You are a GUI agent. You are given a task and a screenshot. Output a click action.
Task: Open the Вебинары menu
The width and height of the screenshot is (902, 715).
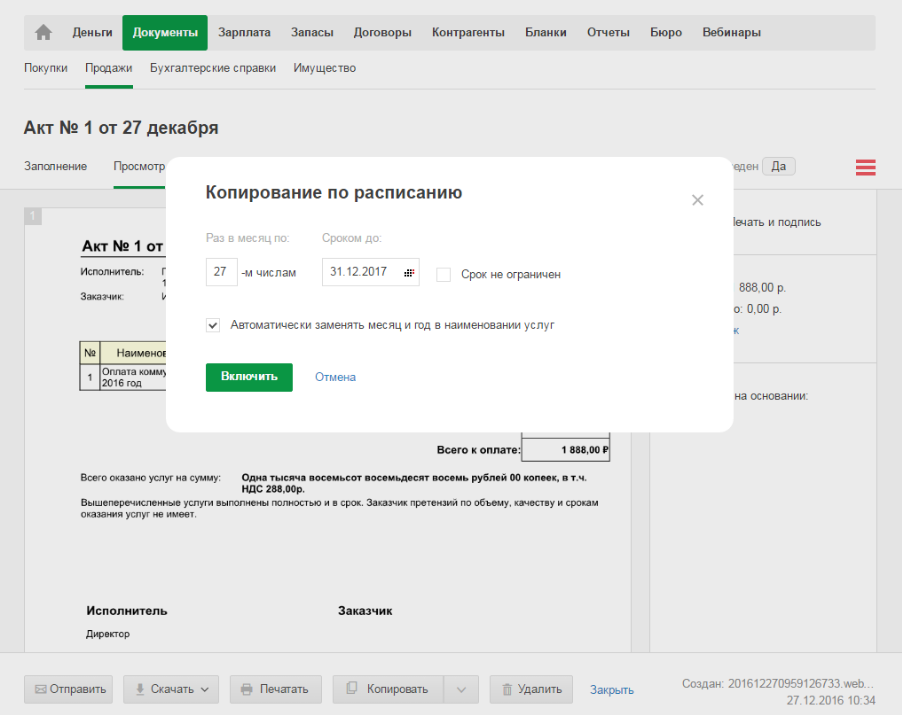731,32
